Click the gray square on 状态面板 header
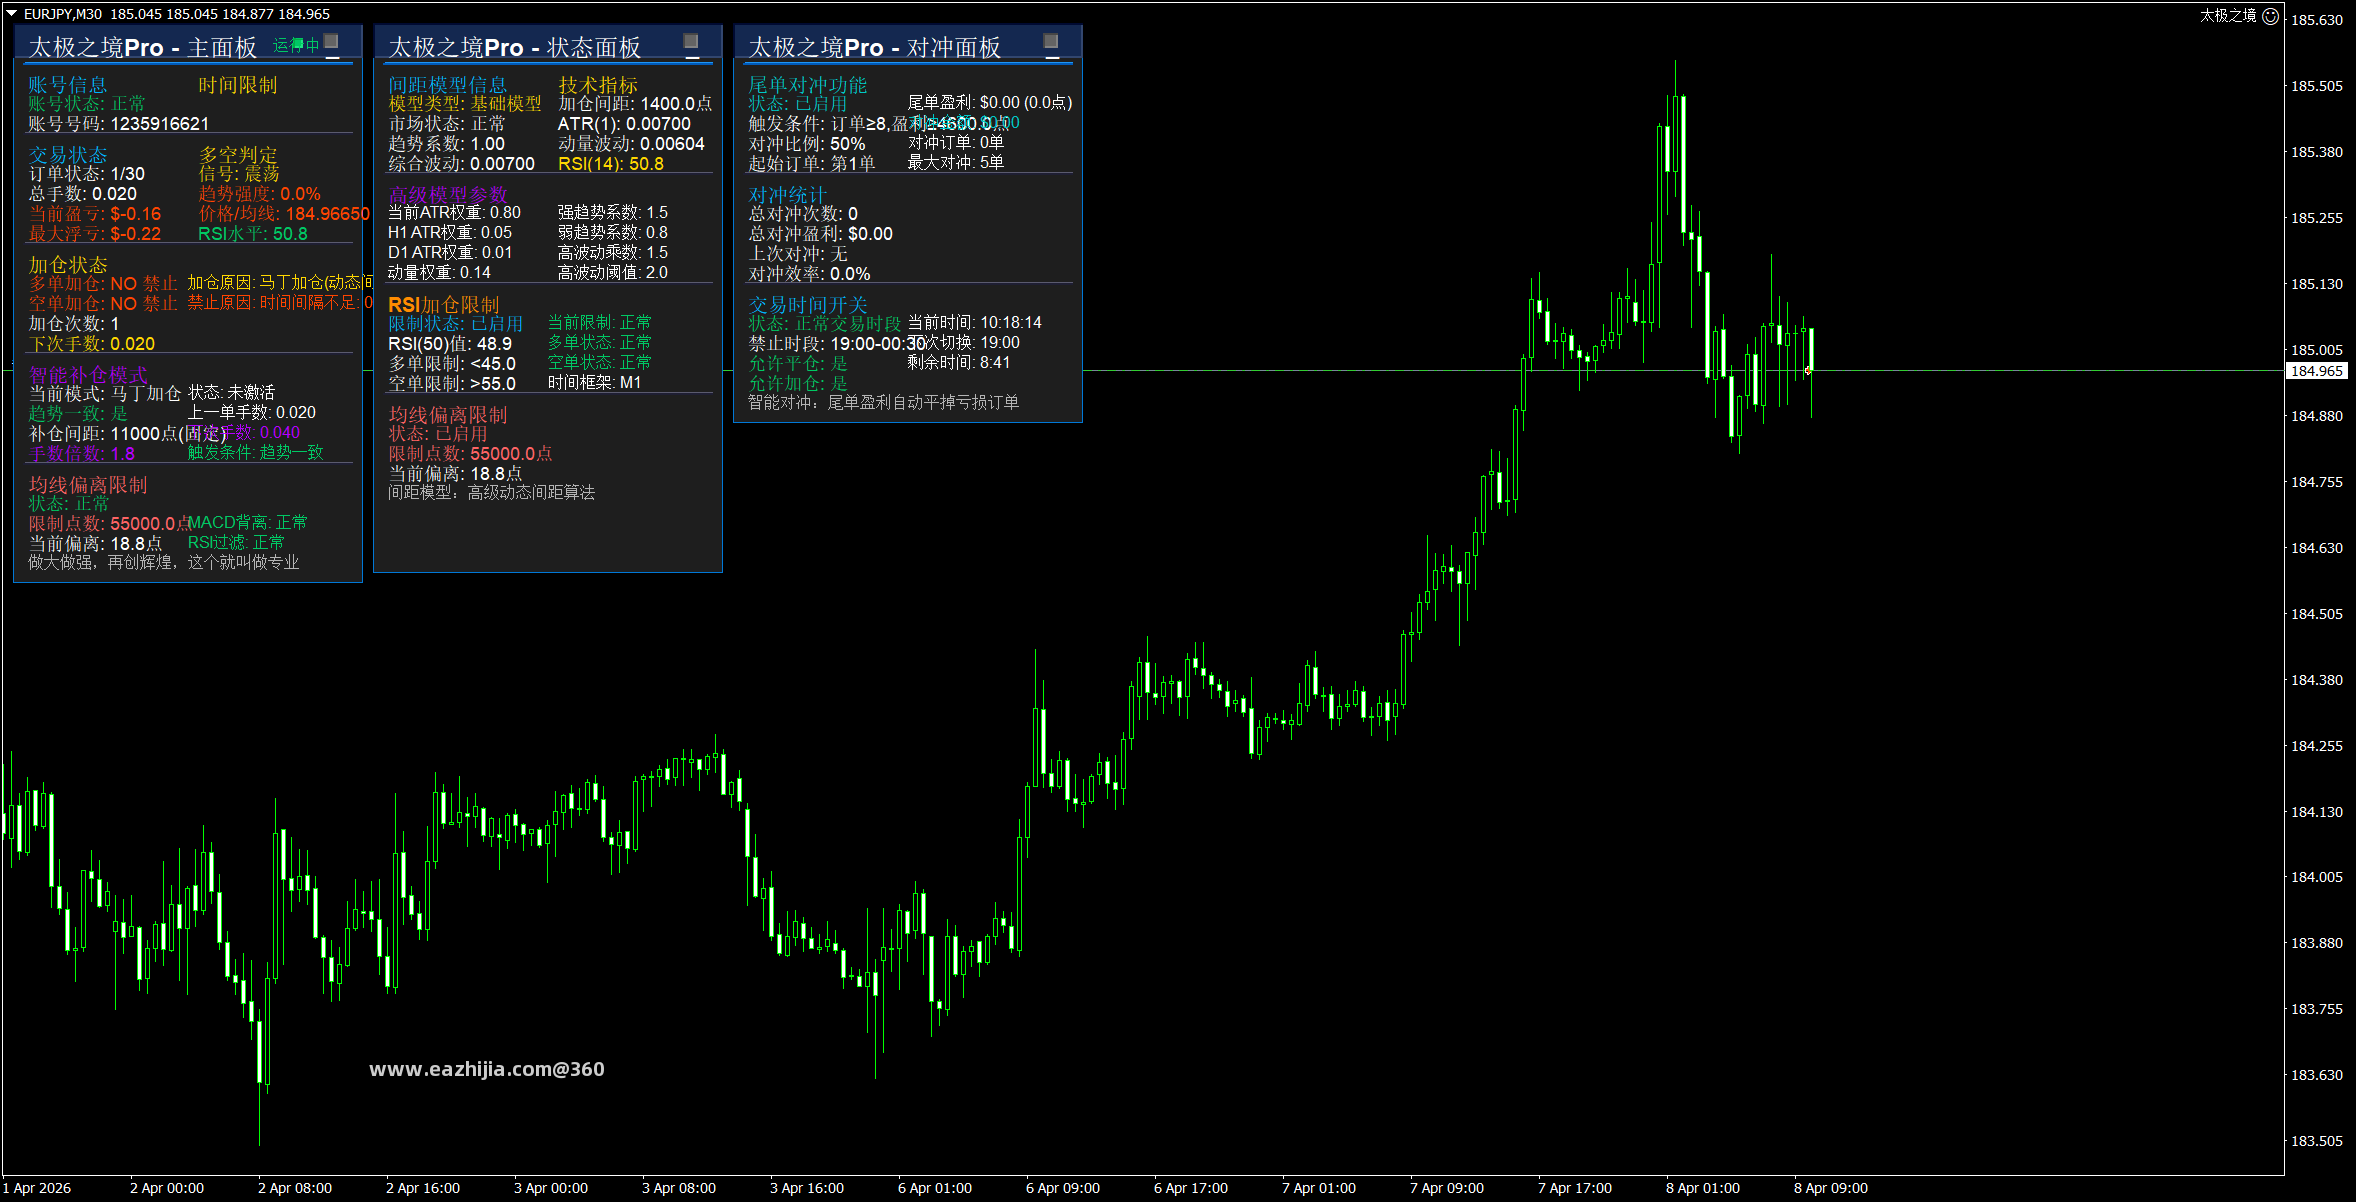The image size is (2356, 1202). click(691, 41)
